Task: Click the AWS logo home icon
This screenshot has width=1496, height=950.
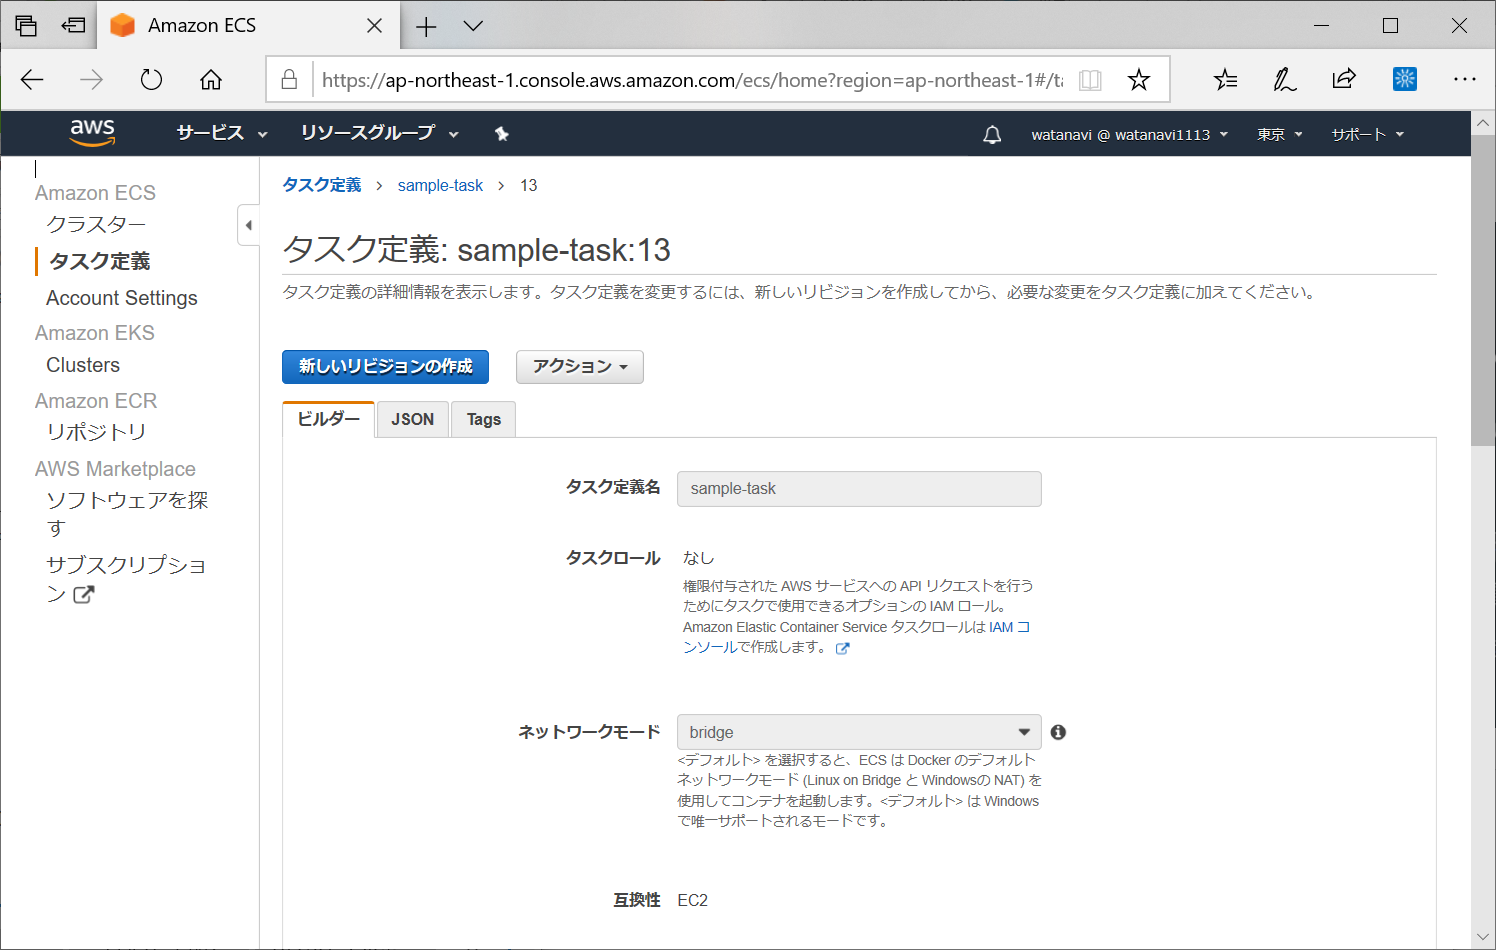Action: click(x=92, y=133)
